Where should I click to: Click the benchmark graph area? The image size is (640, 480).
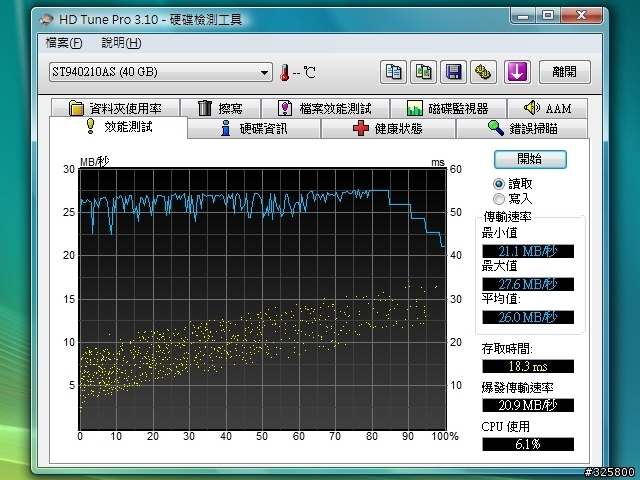tap(262, 299)
